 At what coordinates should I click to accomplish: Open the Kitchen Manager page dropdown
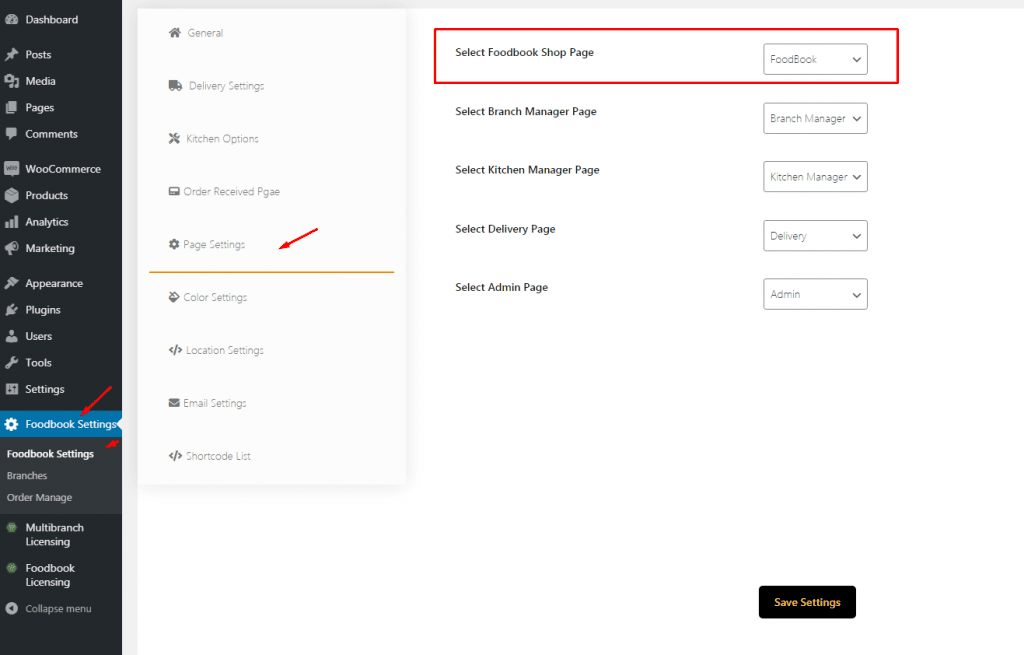(815, 177)
